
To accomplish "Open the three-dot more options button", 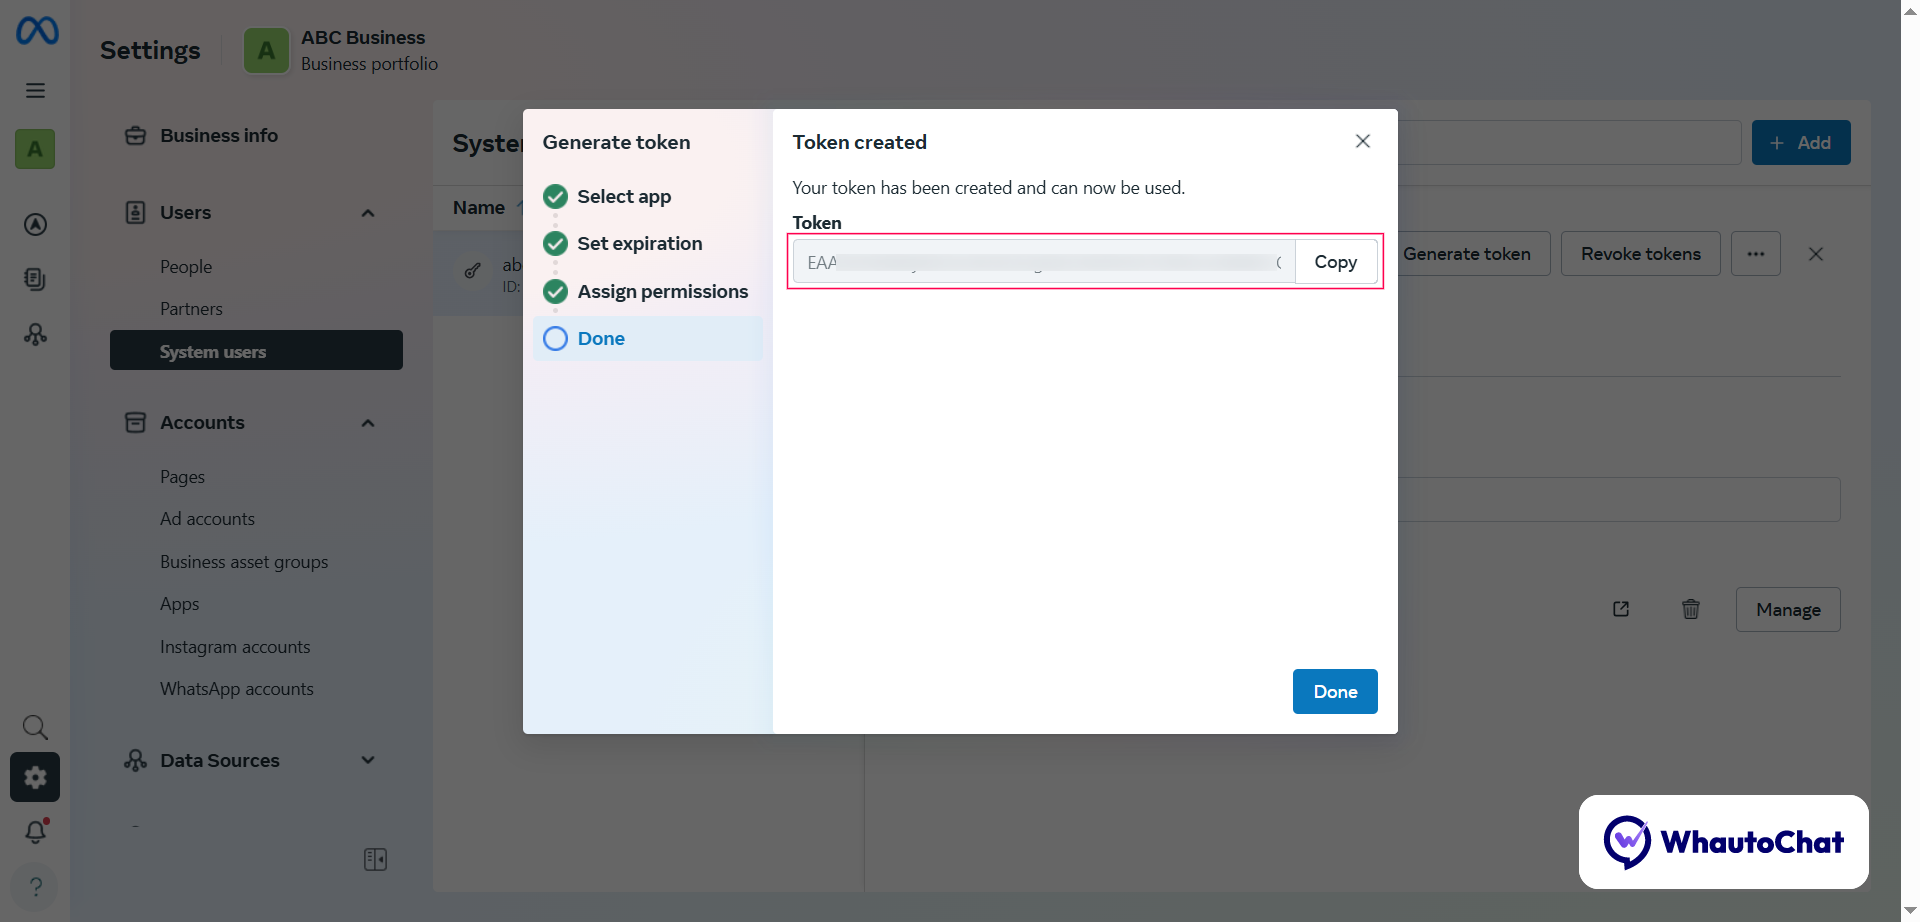I will (1755, 254).
